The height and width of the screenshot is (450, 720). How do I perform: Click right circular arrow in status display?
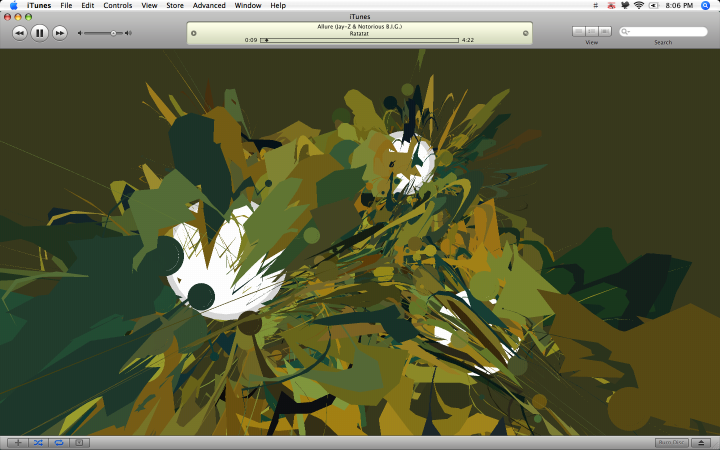click(526, 33)
